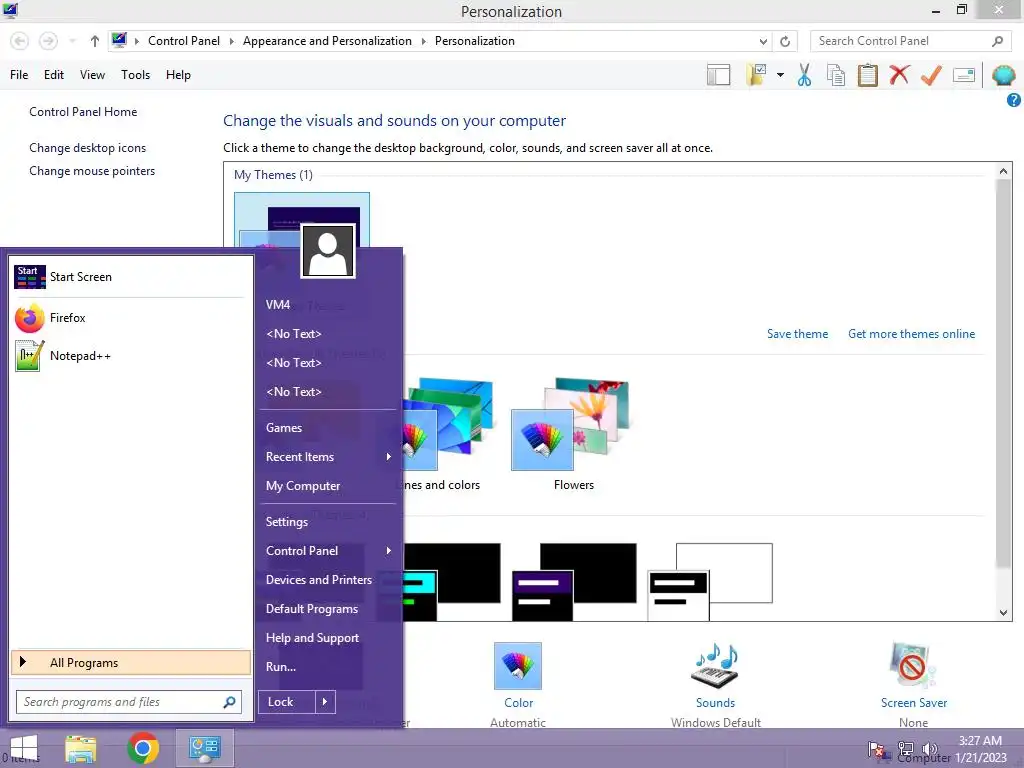This screenshot has height=768, width=1024.
Task: Click the Paste clipboard toolbar icon
Action: [x=867, y=75]
